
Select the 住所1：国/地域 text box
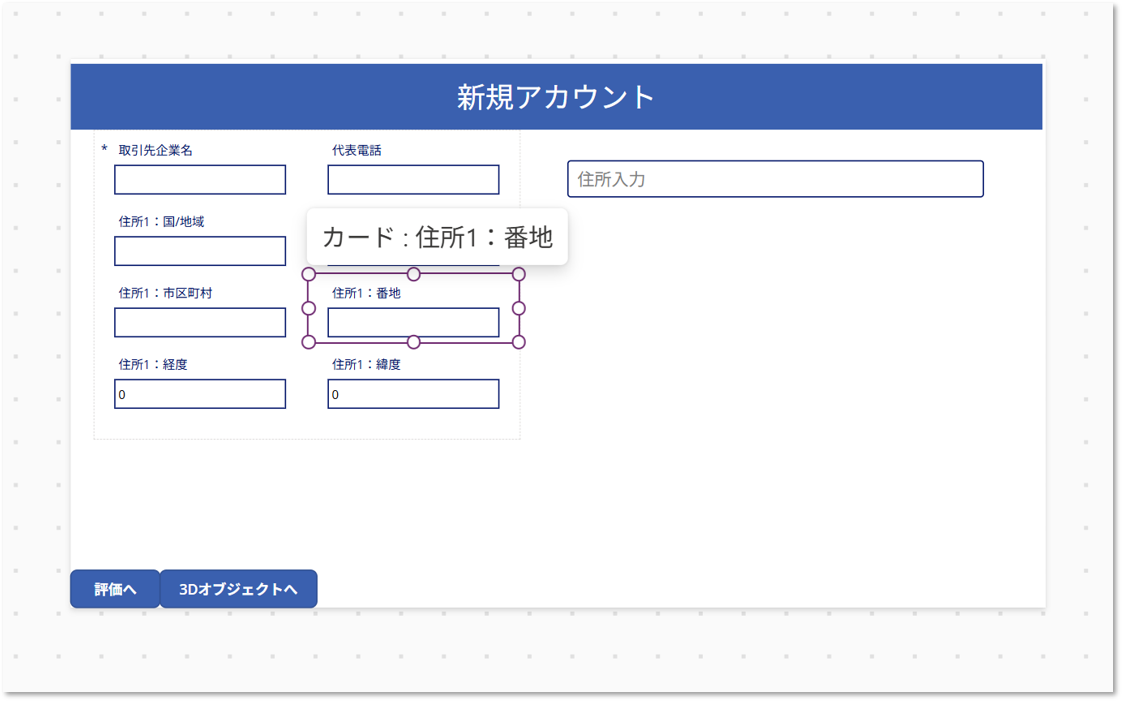pyautogui.click(x=200, y=251)
